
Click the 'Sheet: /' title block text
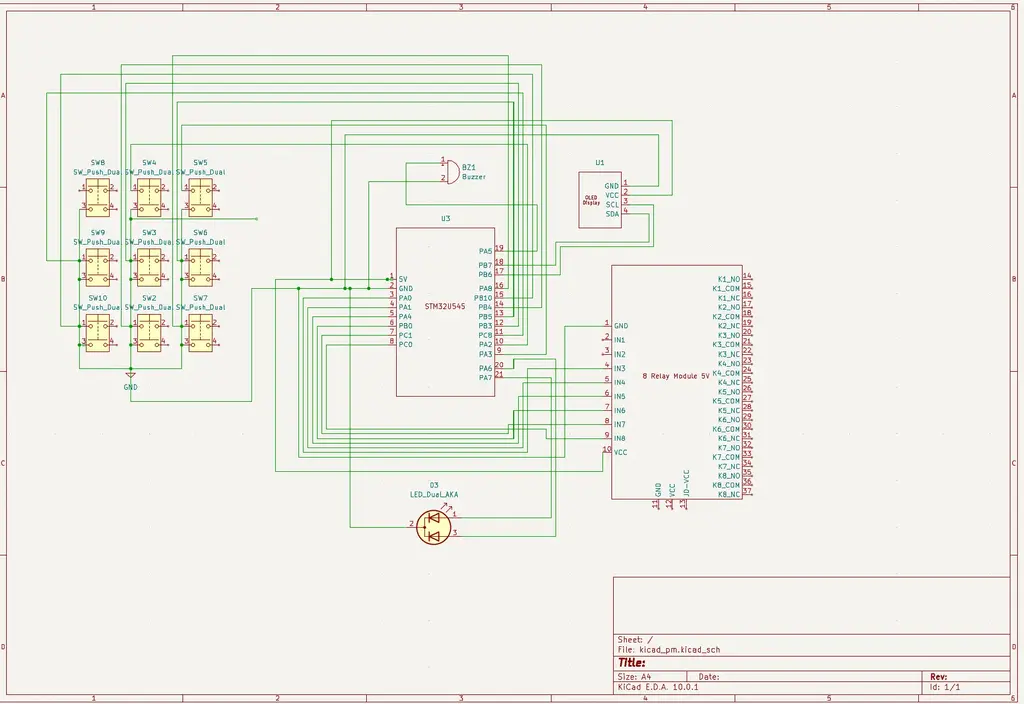pos(635,640)
